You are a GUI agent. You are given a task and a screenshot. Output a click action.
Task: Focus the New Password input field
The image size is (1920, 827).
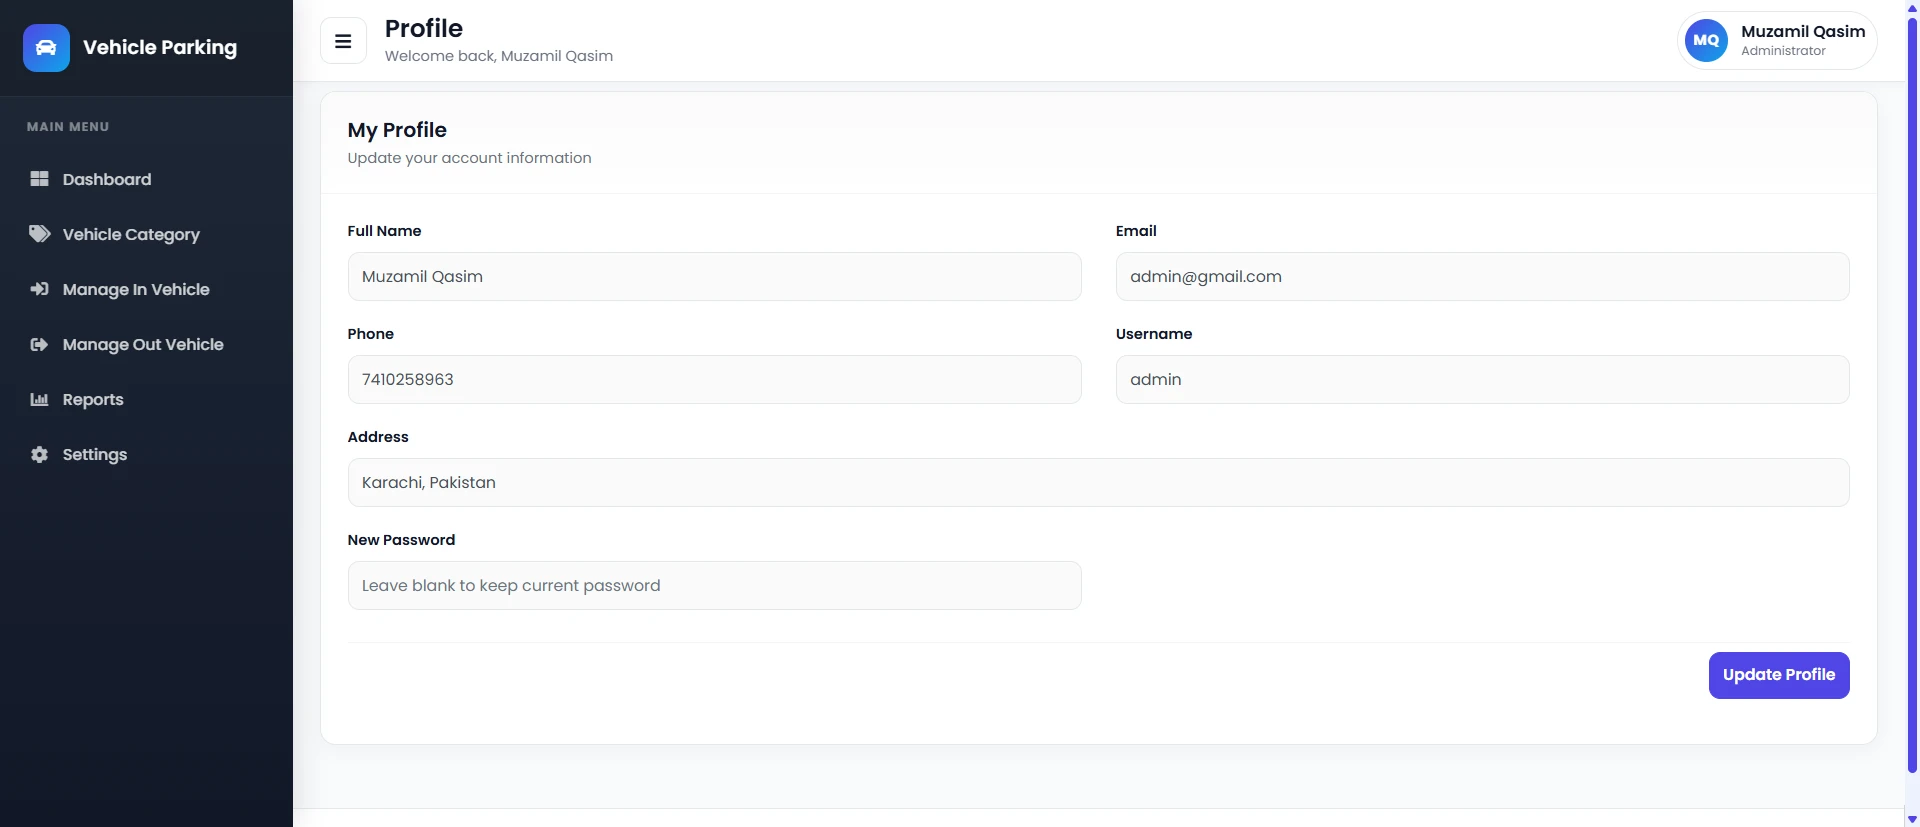(714, 586)
